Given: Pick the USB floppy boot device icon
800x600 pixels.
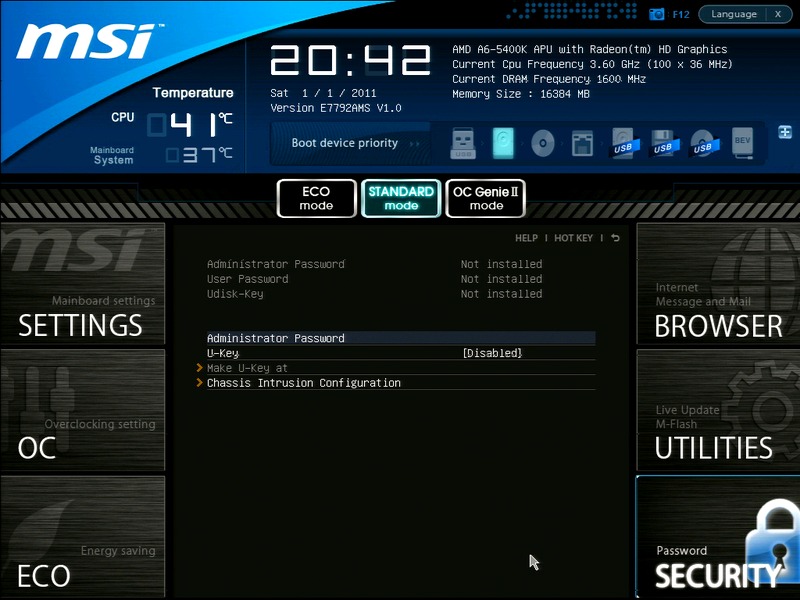Looking at the screenshot, I should point(661,144).
